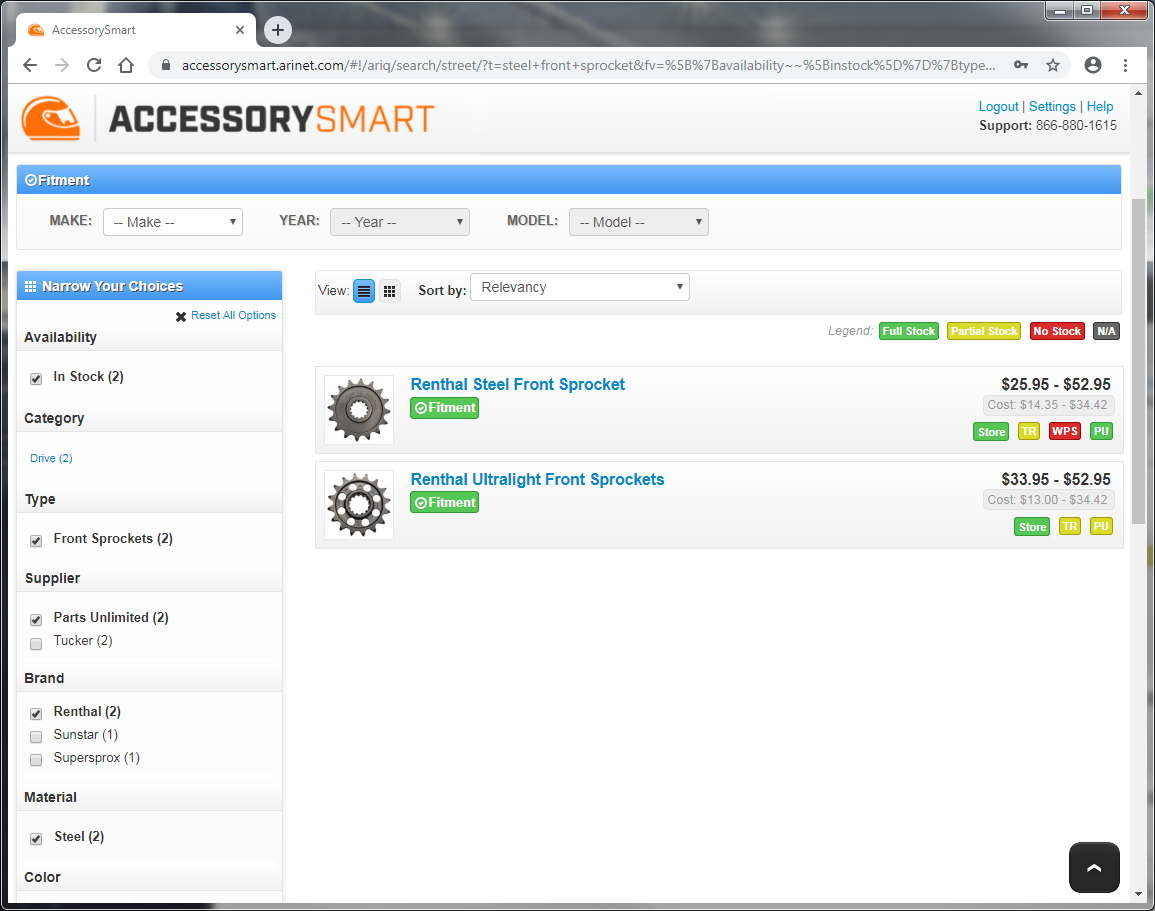Click the red WPS stock badge
This screenshot has height=911, width=1155.
point(1064,432)
